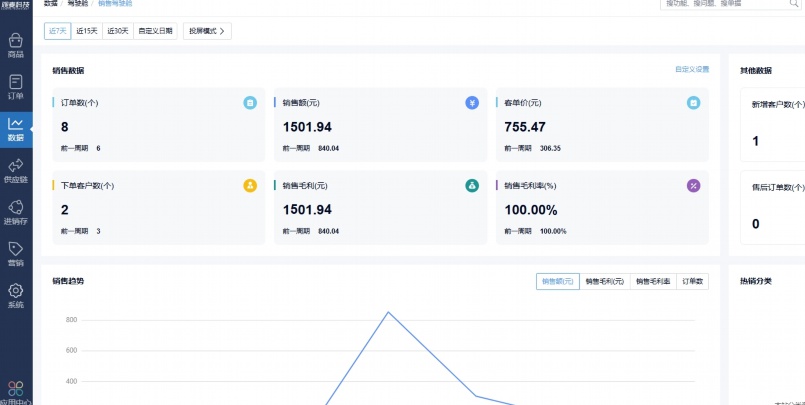Screen dimensions: 805x405
Task: Open 供应链 (Supply Chain) in sidebar
Action: tap(16, 169)
